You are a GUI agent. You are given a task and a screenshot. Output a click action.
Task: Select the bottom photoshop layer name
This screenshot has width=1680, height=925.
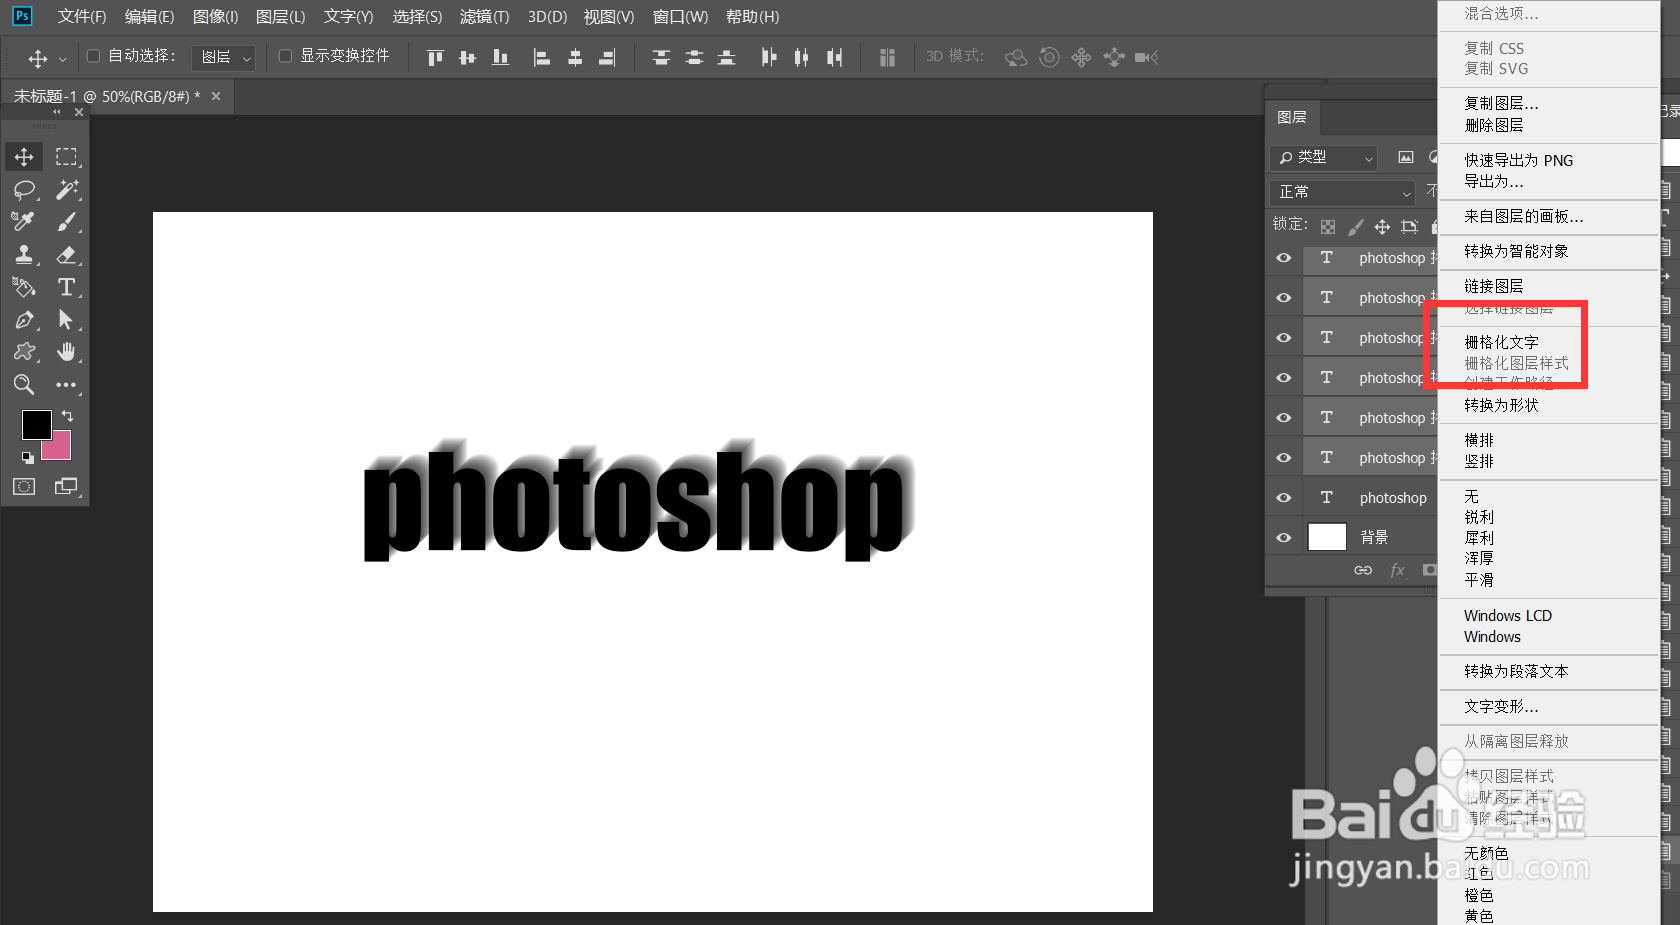pos(1393,498)
